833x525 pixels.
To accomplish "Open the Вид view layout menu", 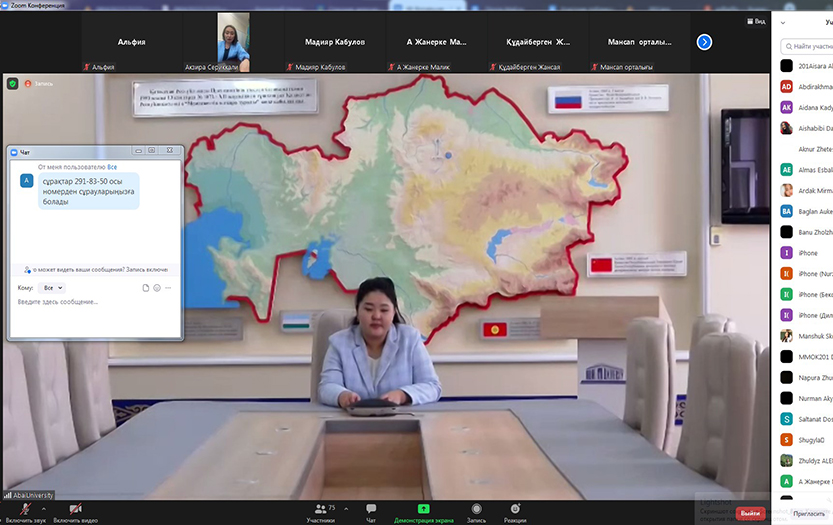I will pyautogui.click(x=756, y=21).
